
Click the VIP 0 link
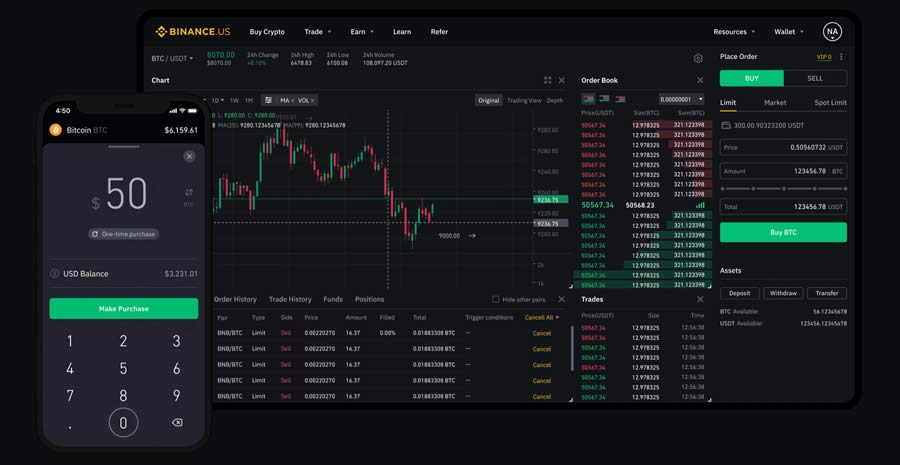point(824,57)
